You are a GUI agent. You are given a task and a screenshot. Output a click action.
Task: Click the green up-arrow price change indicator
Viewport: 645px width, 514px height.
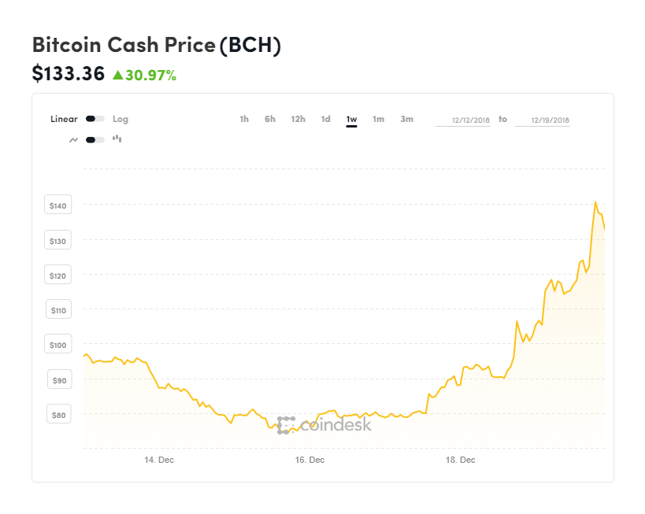118,75
